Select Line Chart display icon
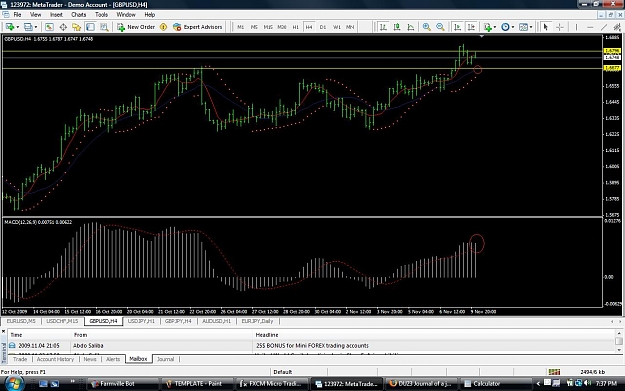Screen dimensions: 625x391 click(411, 27)
